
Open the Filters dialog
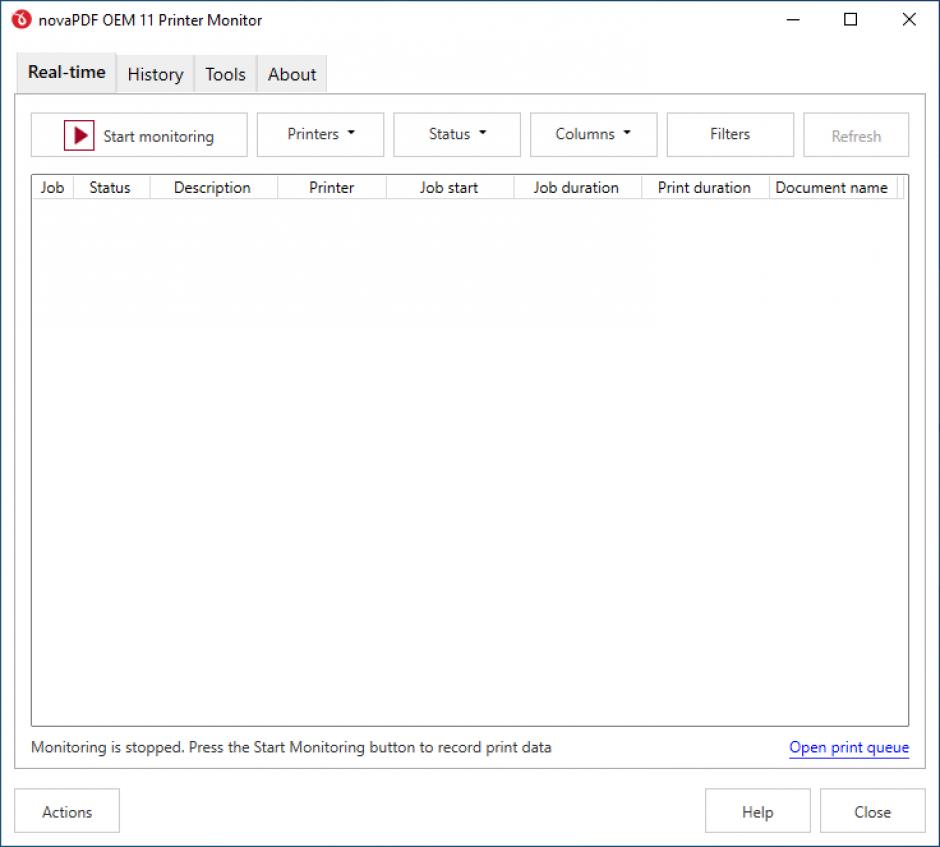click(x=730, y=134)
